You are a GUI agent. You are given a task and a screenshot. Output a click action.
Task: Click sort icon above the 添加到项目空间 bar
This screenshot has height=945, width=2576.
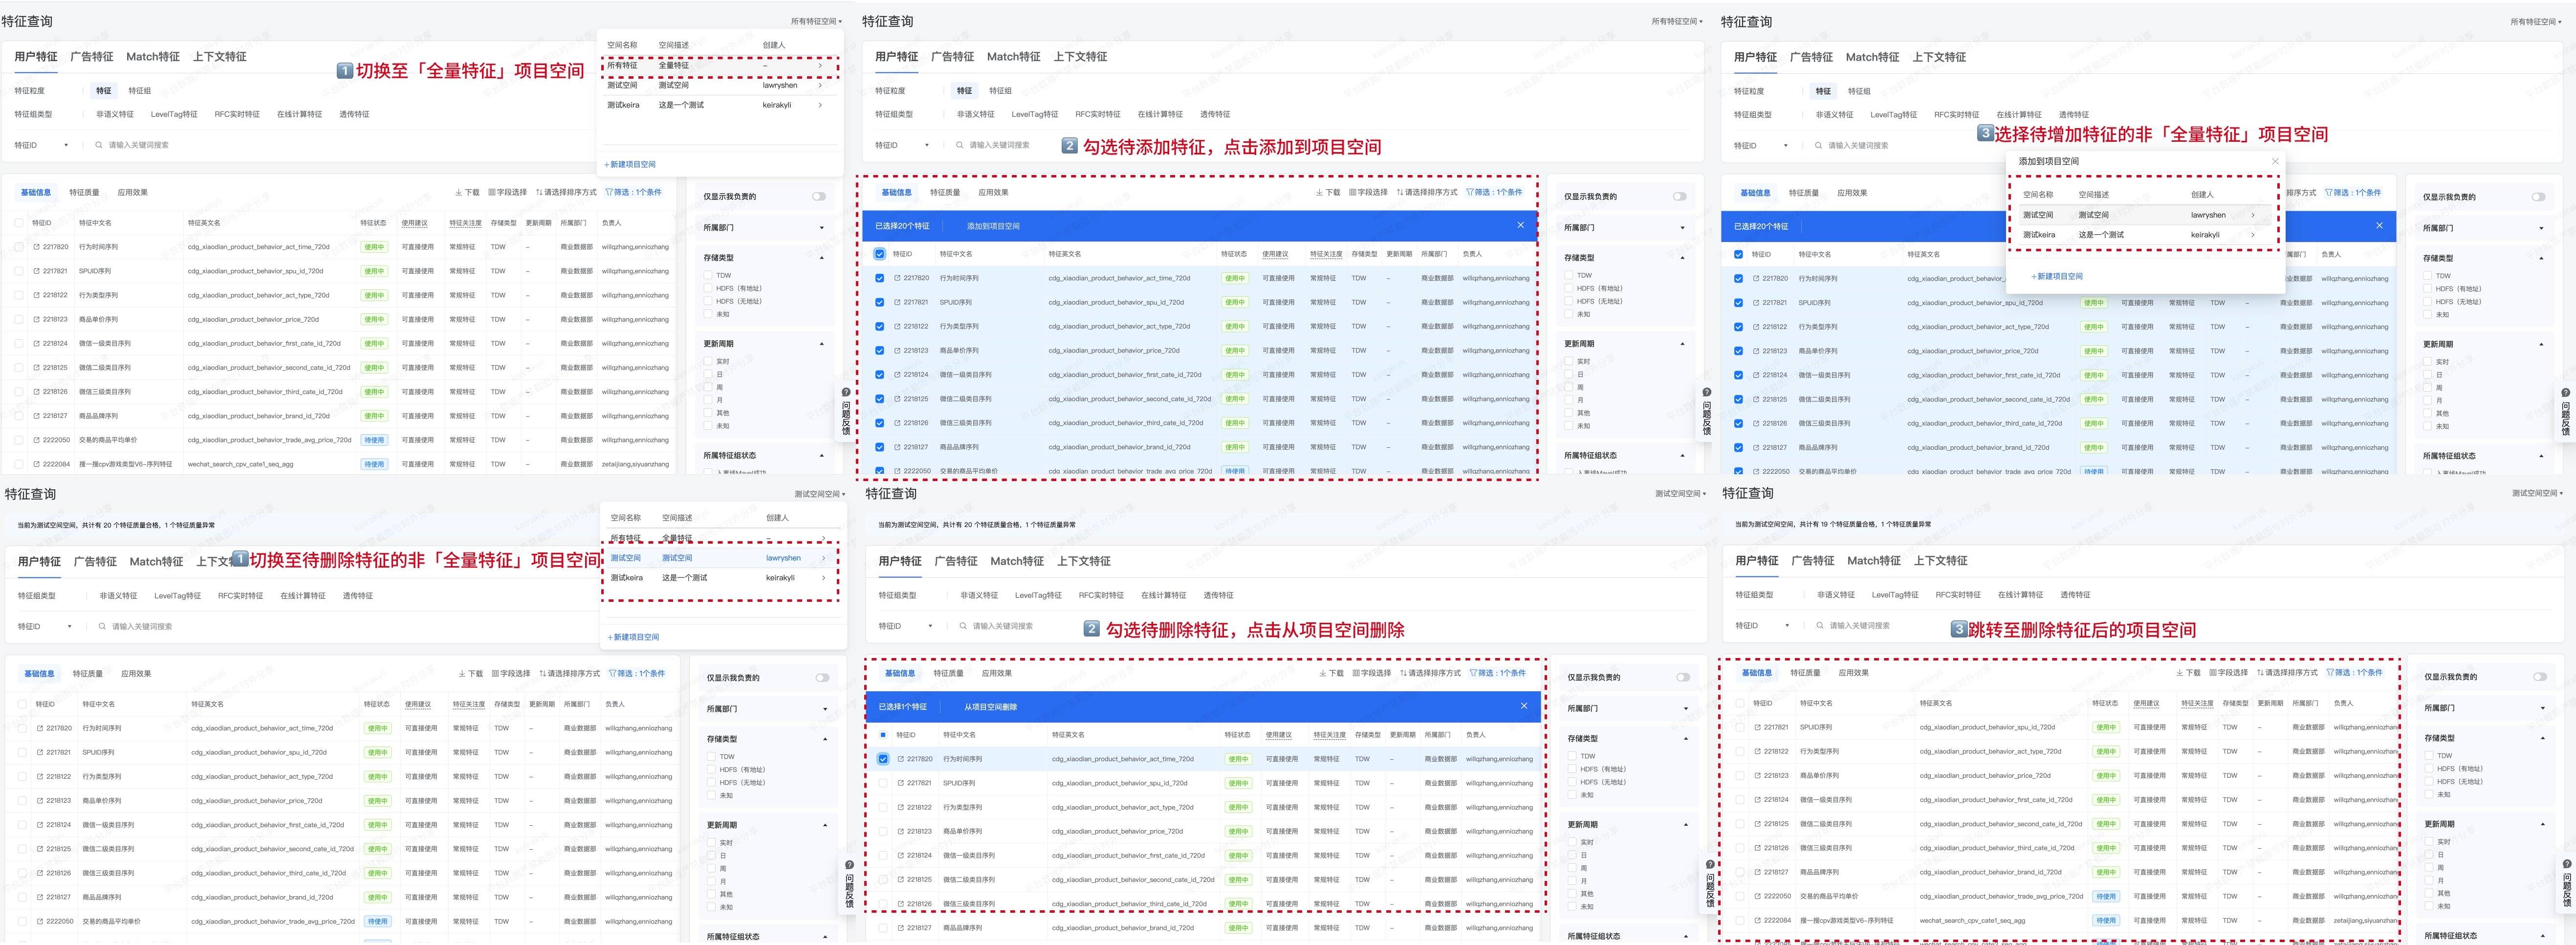[x=1400, y=192]
